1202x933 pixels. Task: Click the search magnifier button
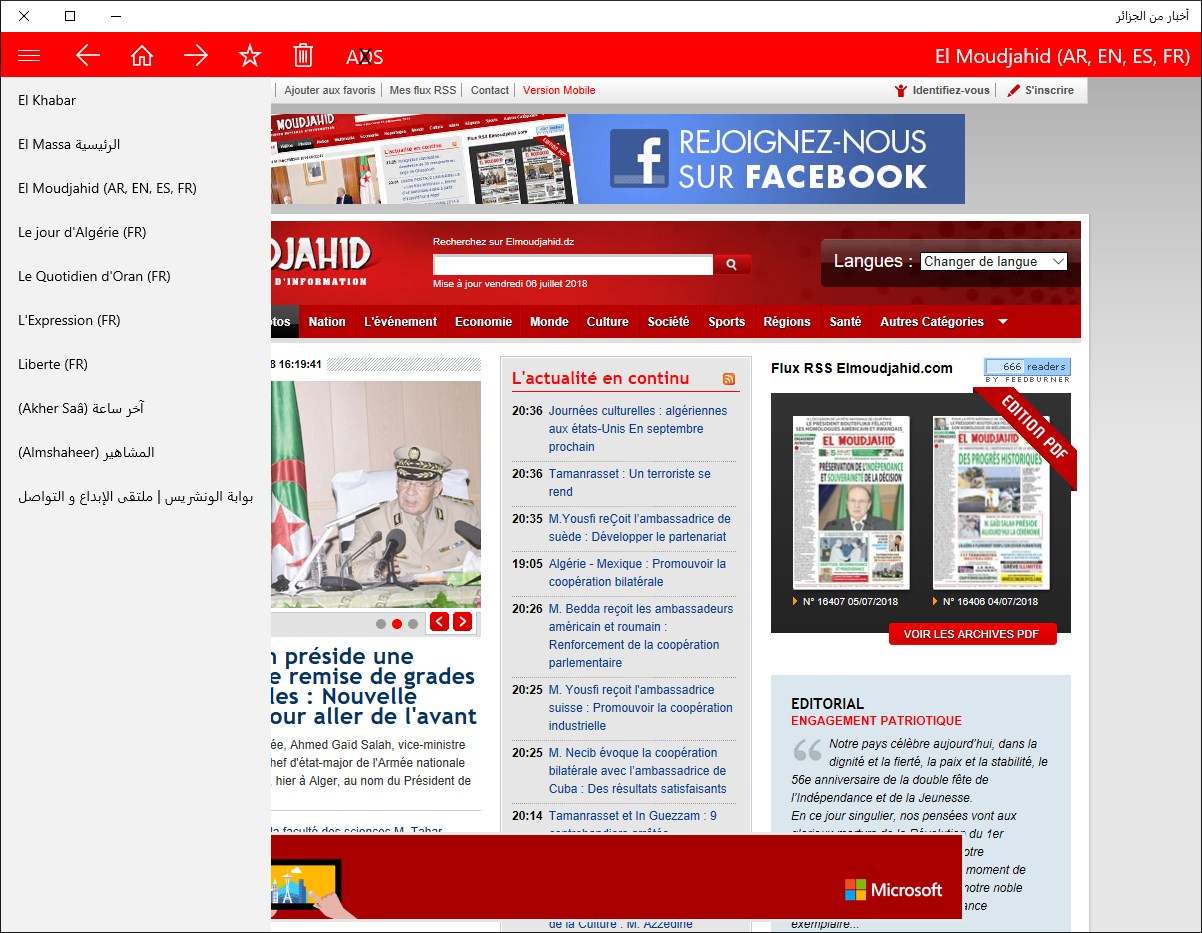pyautogui.click(x=732, y=265)
